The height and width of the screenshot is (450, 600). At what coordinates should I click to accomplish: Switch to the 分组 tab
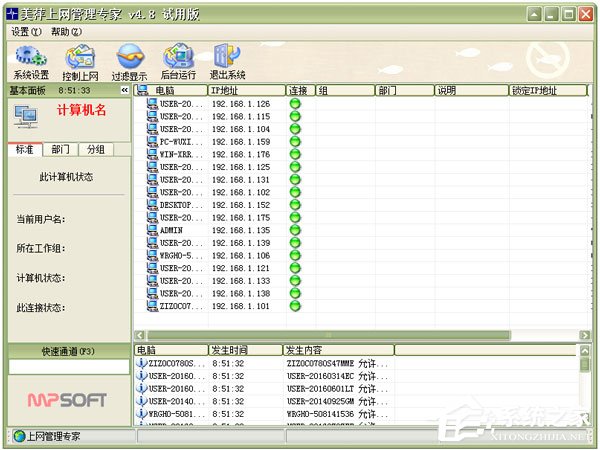pos(95,149)
